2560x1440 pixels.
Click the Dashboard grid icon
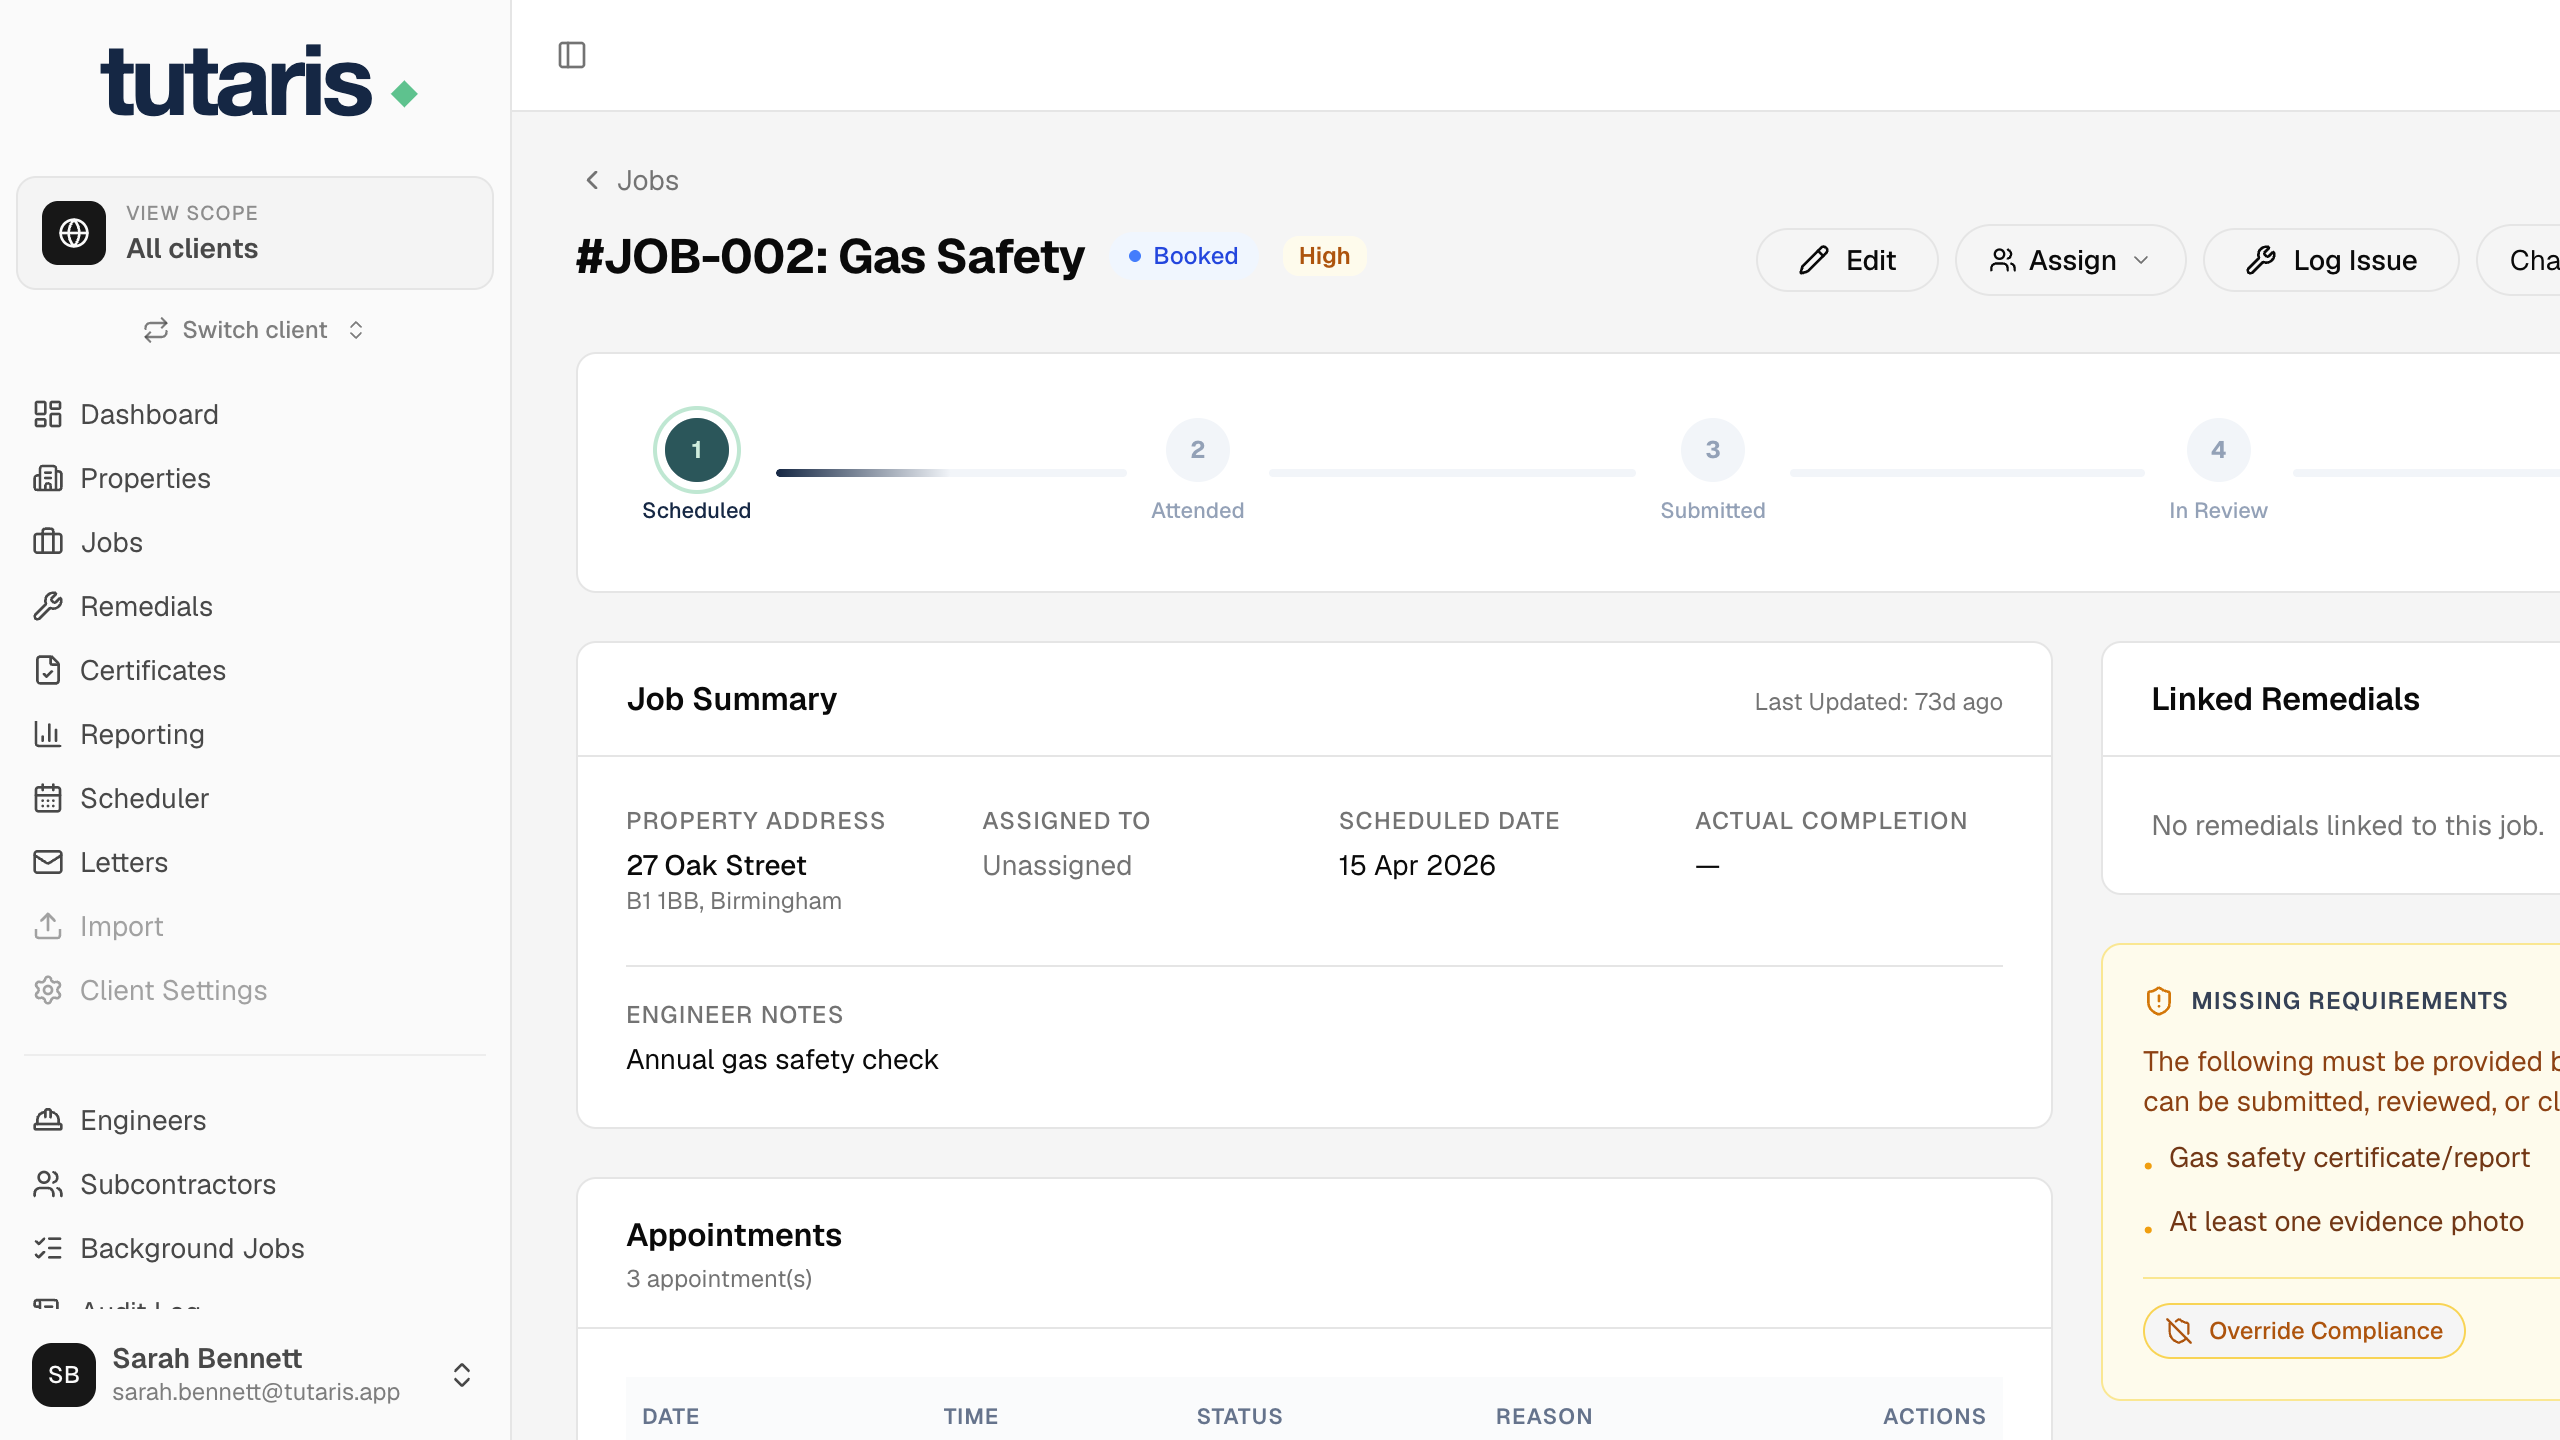pyautogui.click(x=48, y=414)
